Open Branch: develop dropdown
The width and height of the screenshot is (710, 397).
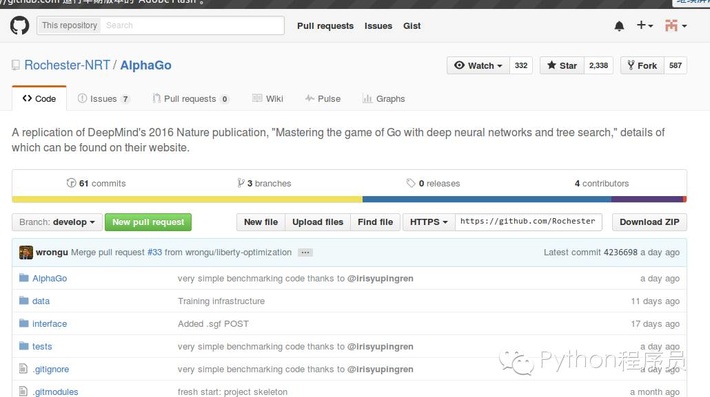pos(57,222)
